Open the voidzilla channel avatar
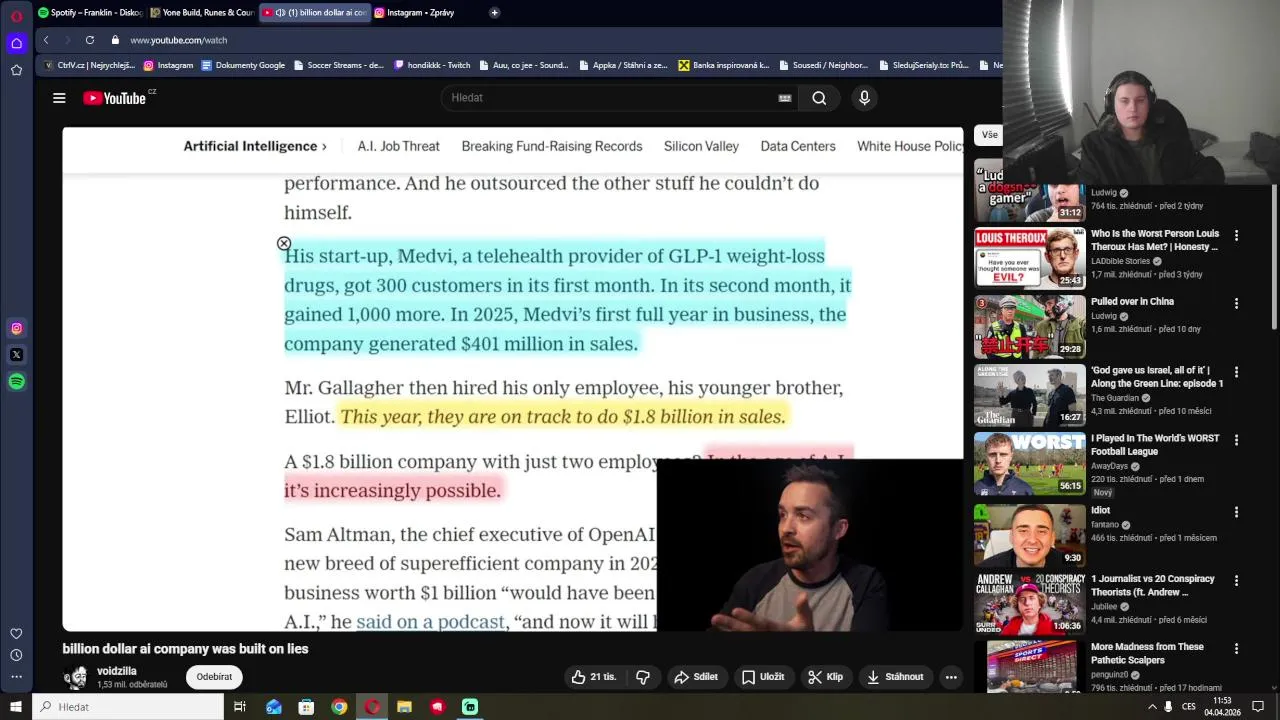The height and width of the screenshot is (720, 1280). coord(76,677)
